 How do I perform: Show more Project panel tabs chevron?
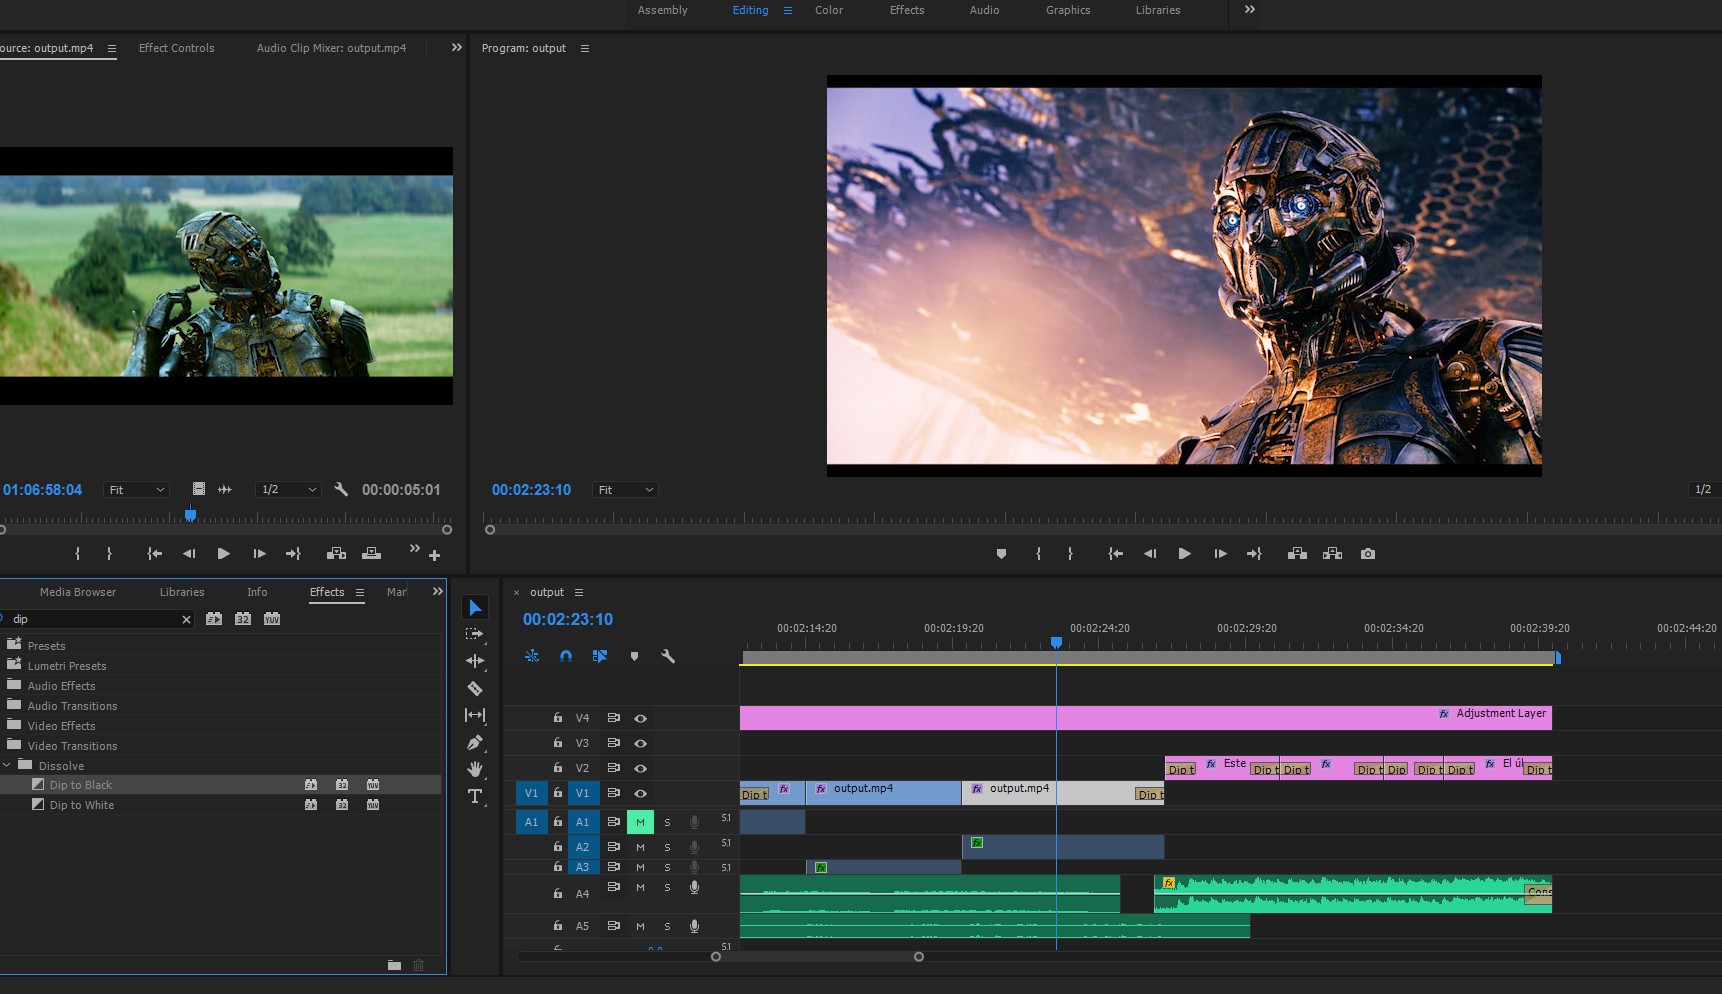pyautogui.click(x=437, y=592)
